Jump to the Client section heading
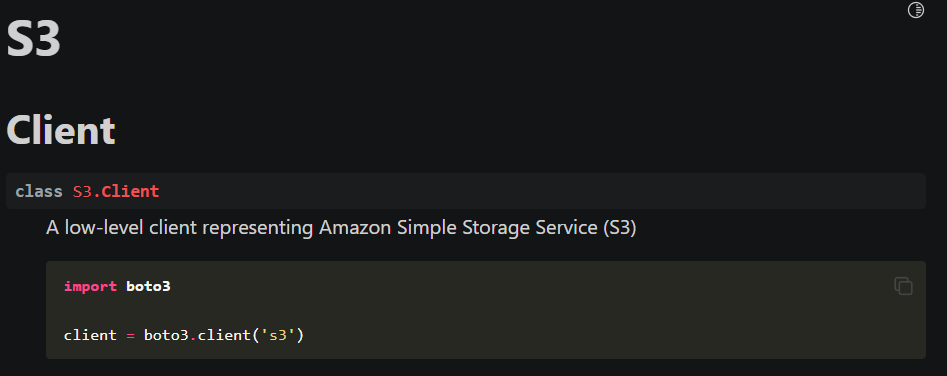 [60, 130]
